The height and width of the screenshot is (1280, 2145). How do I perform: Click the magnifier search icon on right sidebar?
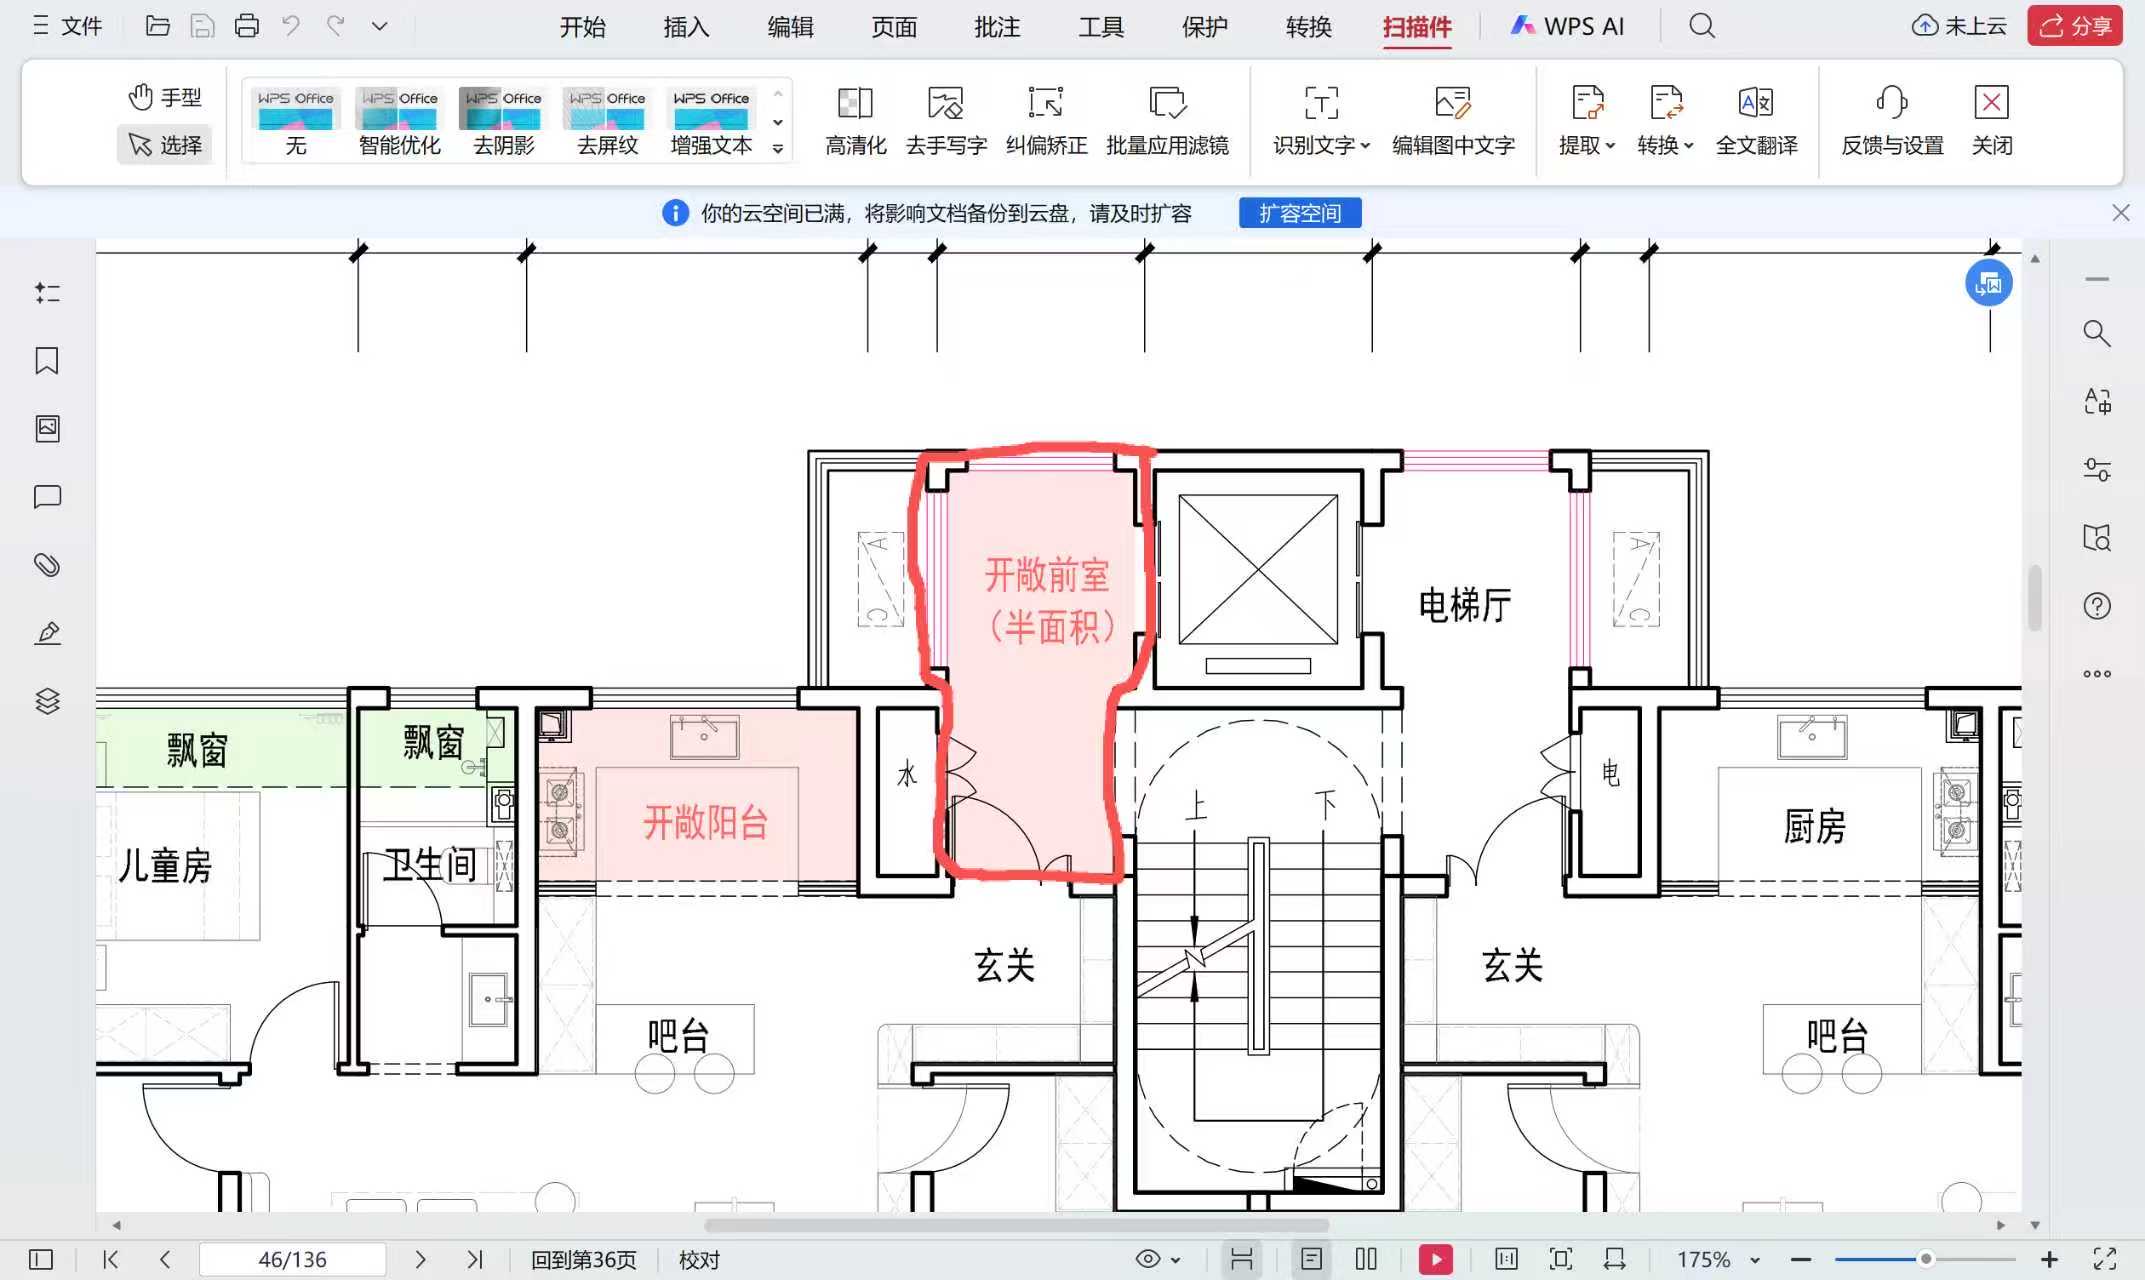2097,334
